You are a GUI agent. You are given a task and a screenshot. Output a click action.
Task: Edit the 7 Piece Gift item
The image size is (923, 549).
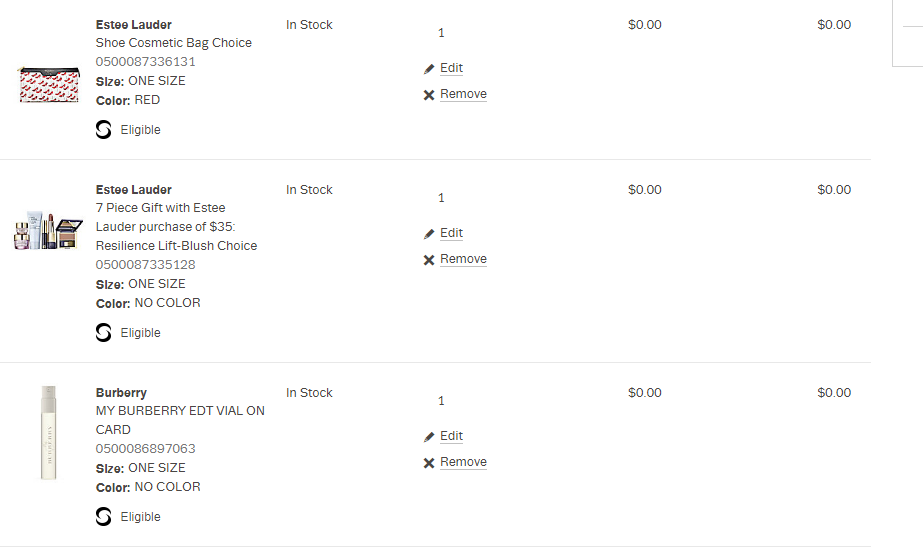point(451,233)
